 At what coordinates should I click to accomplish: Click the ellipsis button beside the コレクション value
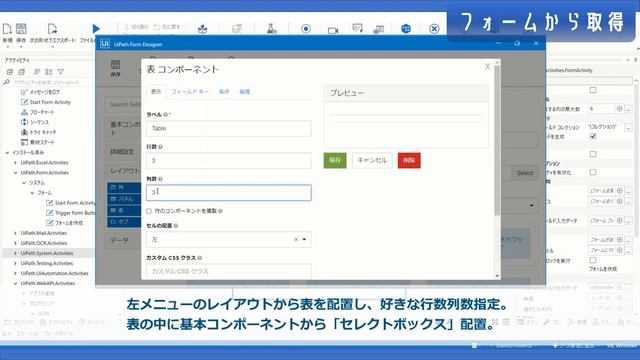point(629,128)
